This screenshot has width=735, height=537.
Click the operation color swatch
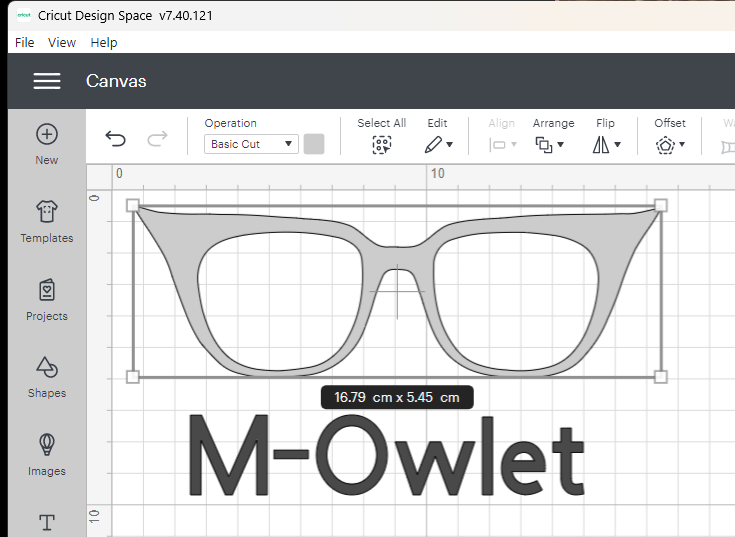tap(314, 144)
